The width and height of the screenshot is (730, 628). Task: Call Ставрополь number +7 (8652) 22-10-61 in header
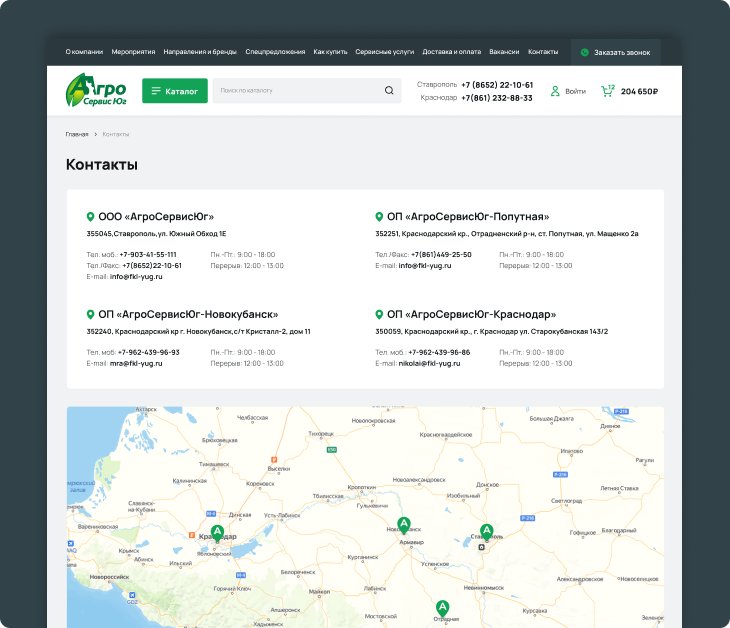497,85
